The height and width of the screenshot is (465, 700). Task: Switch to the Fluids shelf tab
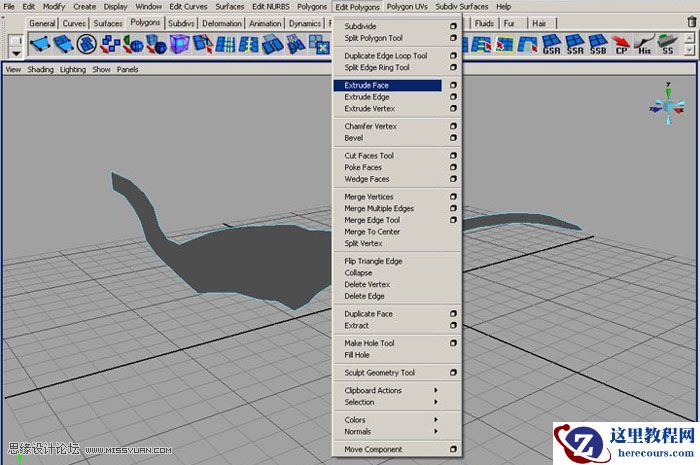484,23
